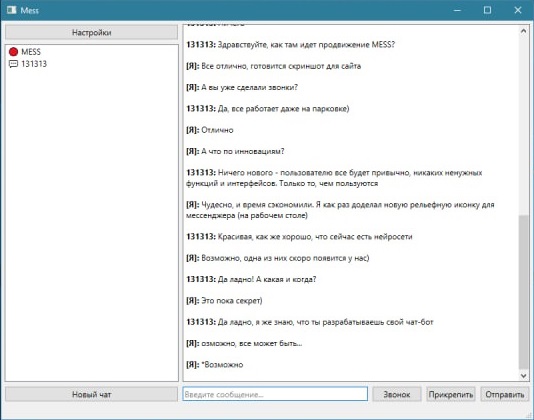Click message "Здравствуйте, как там идет продвижение MESS?"
This screenshot has width=534, height=420.
(x=290, y=45)
